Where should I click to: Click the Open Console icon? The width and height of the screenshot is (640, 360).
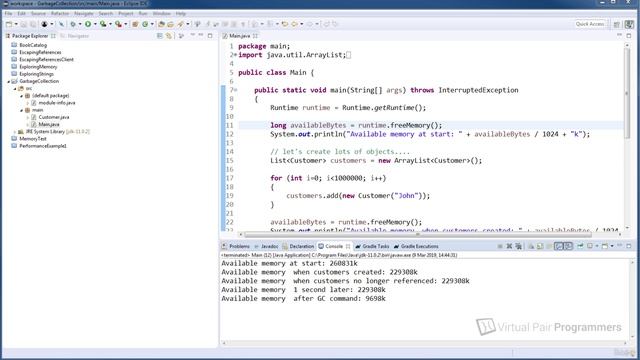[605, 246]
